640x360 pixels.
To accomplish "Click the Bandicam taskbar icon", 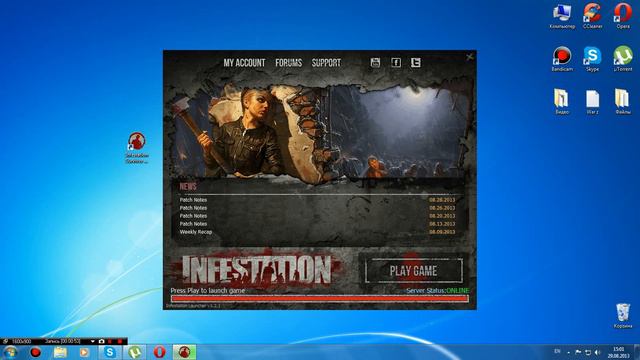I will tap(36, 352).
